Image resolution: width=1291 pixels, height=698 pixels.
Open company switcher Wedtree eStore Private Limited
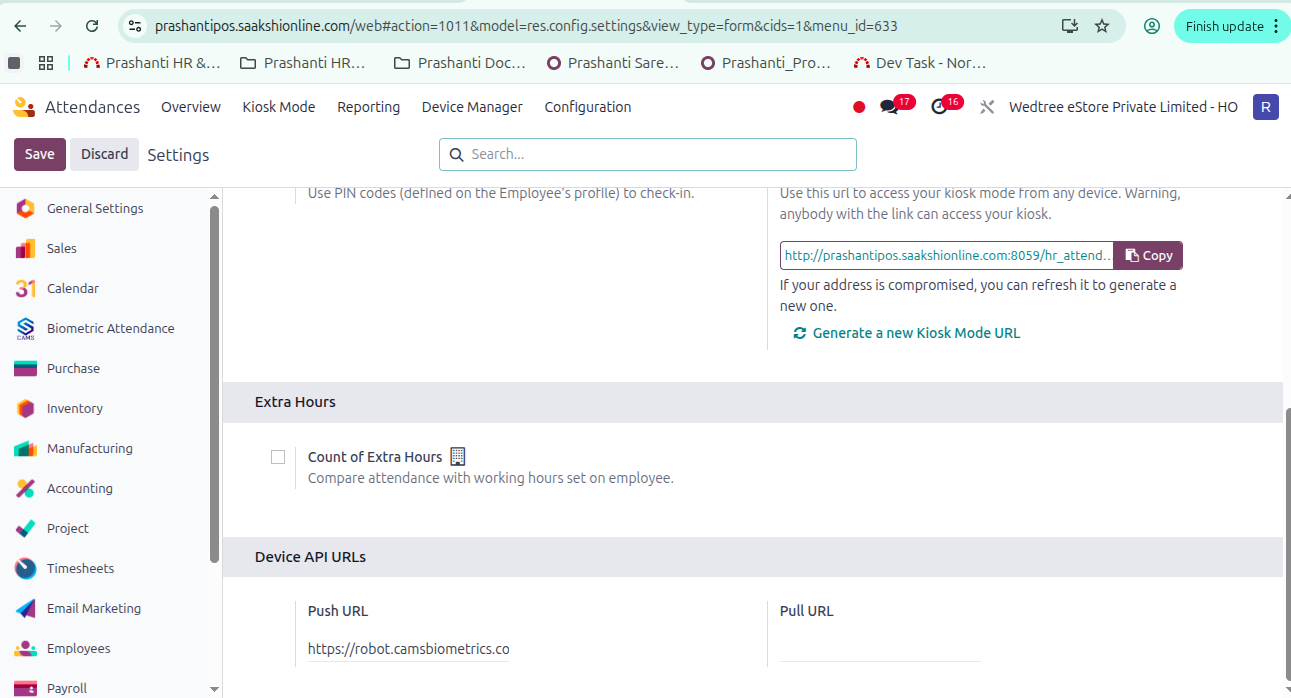point(1123,107)
